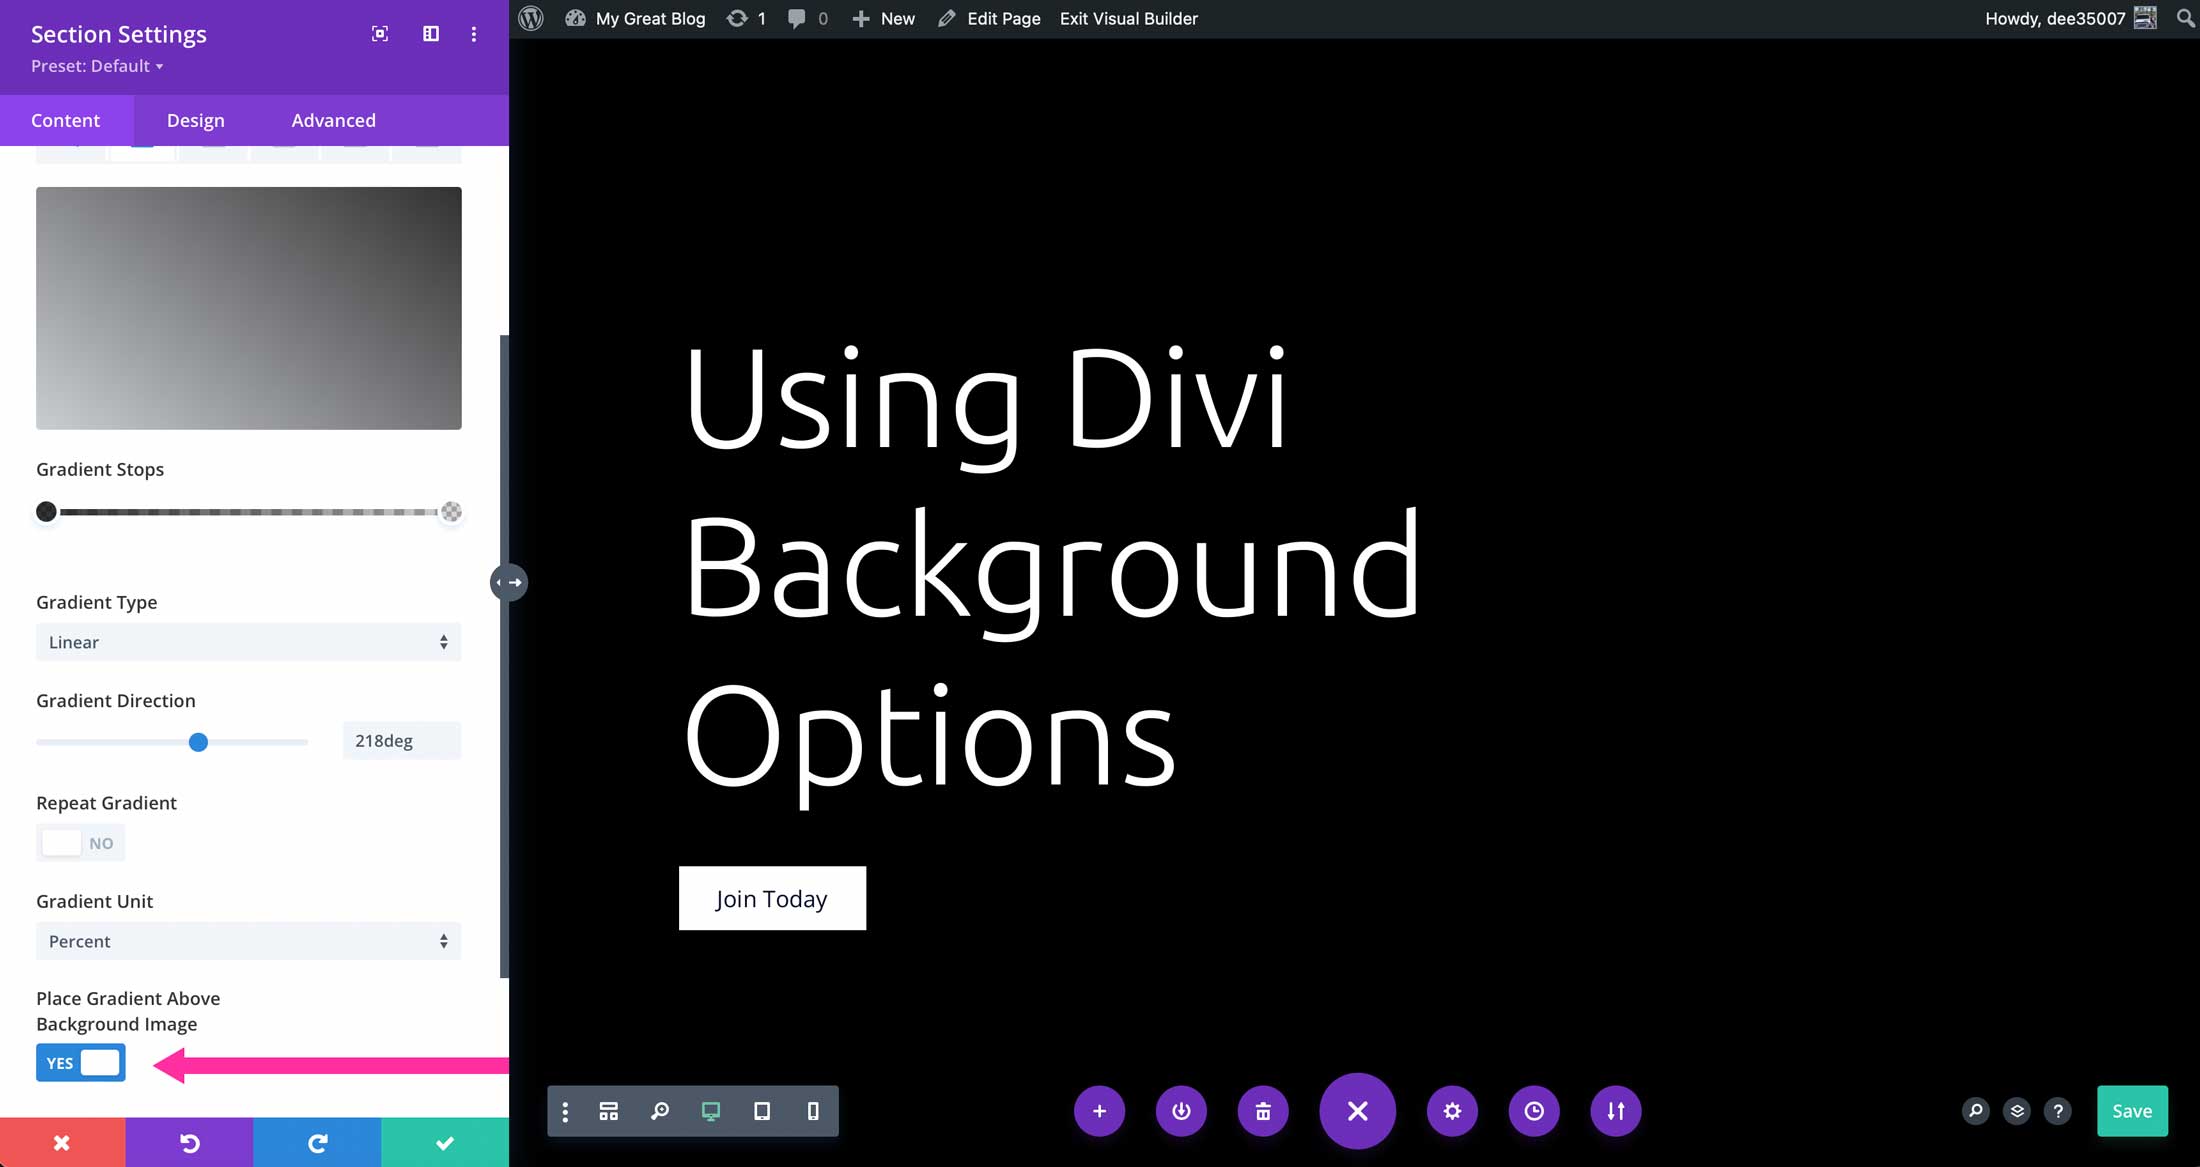Click the help question mark icon
The width and height of the screenshot is (2200, 1167).
tap(2059, 1111)
